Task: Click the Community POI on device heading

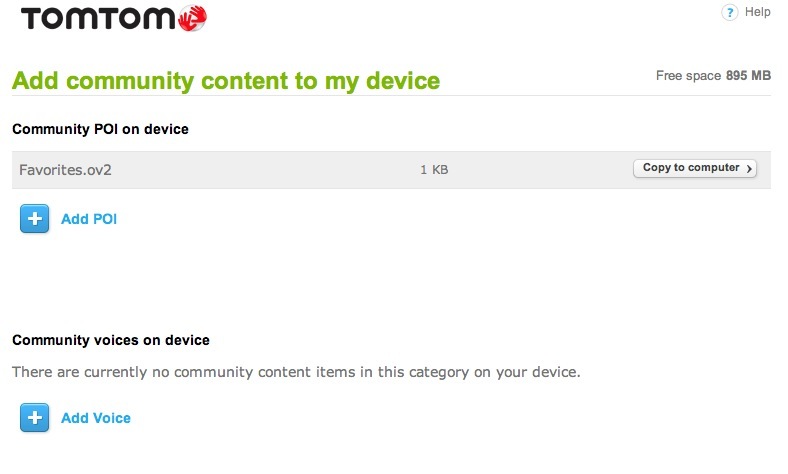Action: tap(101, 129)
